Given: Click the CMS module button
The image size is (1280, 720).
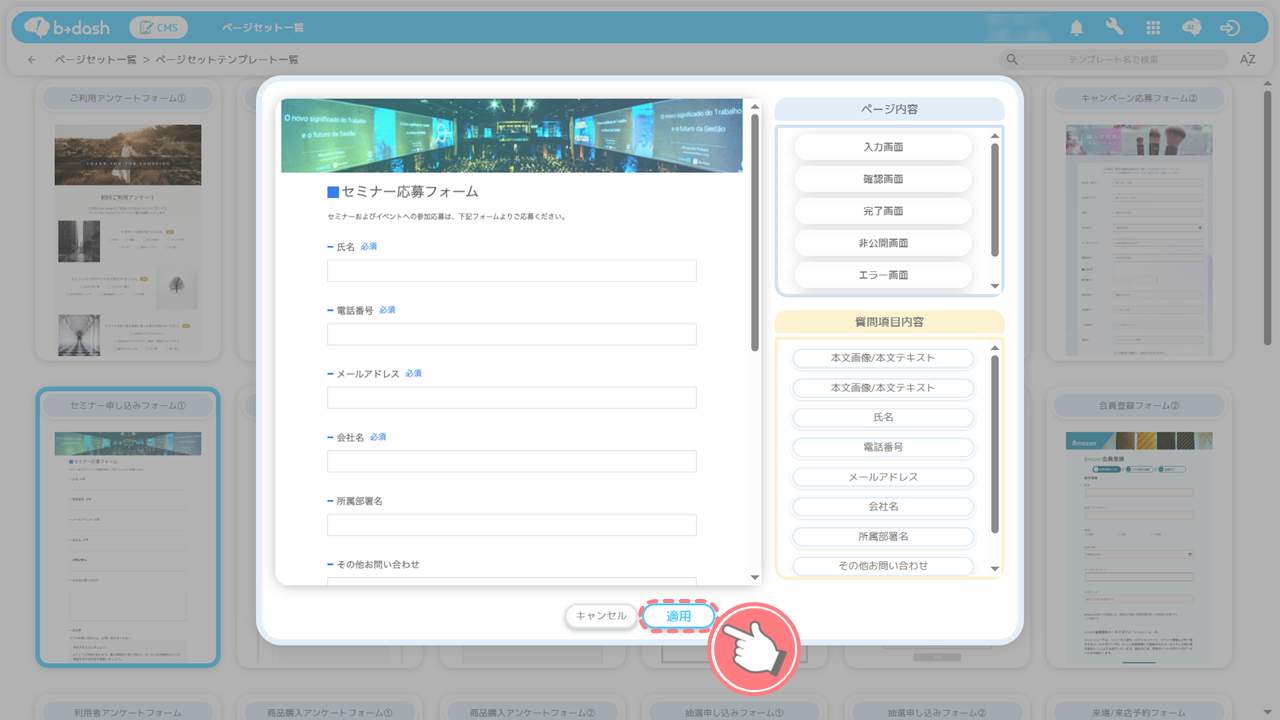Looking at the screenshot, I should (158, 28).
